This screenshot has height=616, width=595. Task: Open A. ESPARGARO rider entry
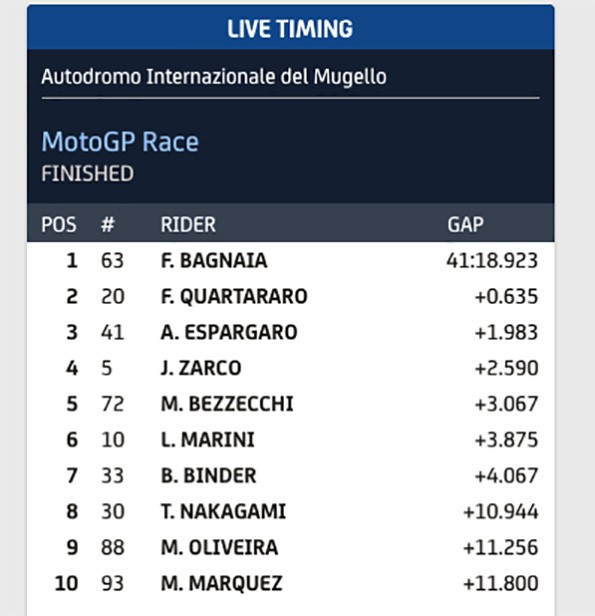pyautogui.click(x=229, y=332)
